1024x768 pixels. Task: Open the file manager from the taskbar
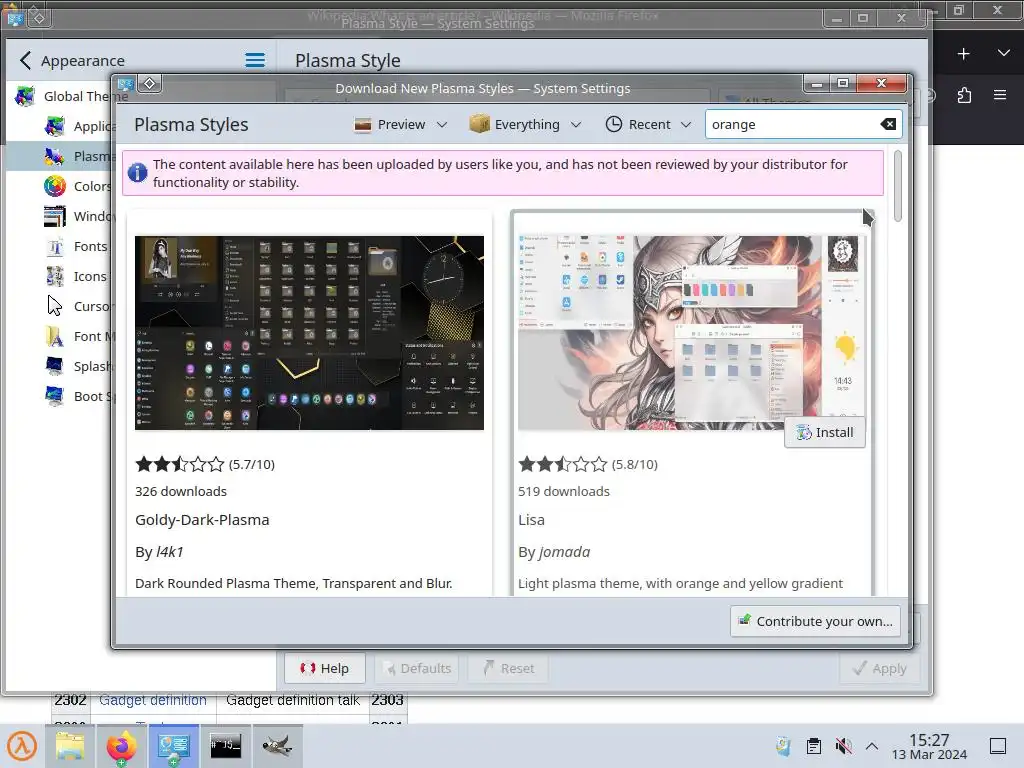[70, 746]
